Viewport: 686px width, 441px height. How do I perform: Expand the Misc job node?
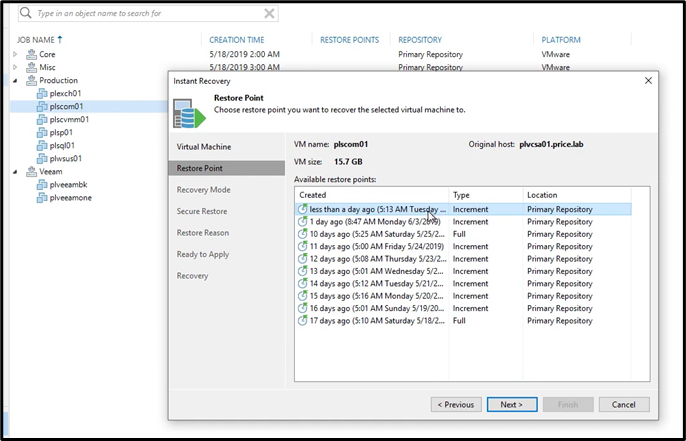coord(15,67)
